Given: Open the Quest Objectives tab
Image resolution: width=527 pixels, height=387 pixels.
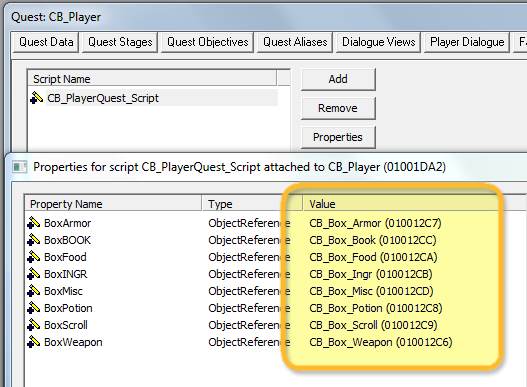Looking at the screenshot, I should click(207, 42).
